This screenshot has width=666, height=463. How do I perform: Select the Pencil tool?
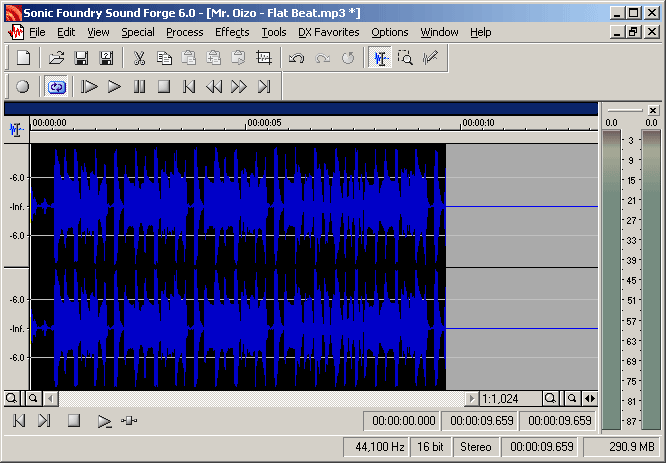430,58
